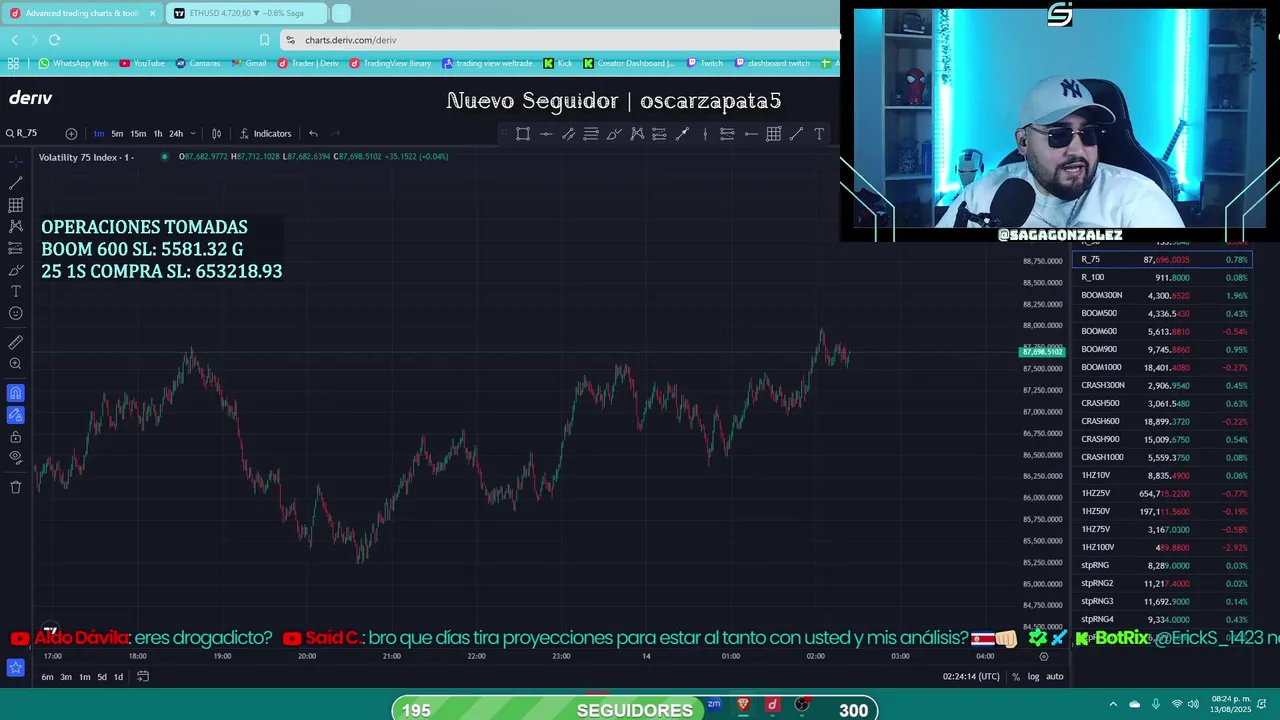Open the WhatsApp Web bookmark

click(73, 63)
